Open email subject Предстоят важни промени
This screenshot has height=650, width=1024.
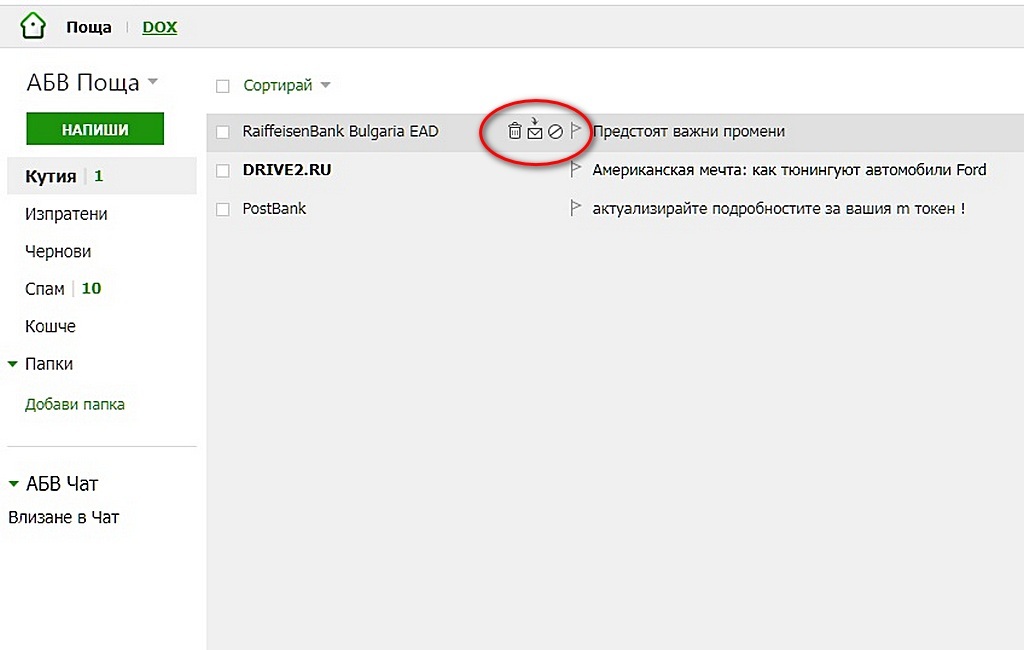tap(689, 131)
